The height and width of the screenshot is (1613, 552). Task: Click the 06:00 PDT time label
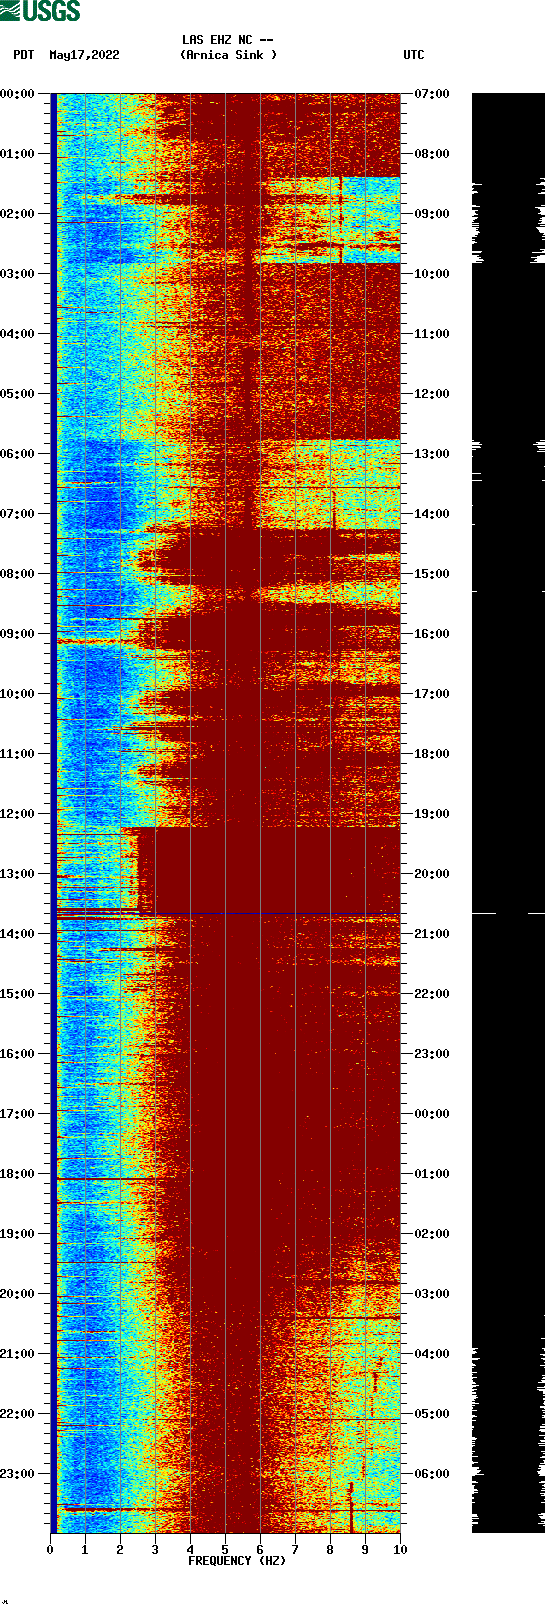coord(18,454)
